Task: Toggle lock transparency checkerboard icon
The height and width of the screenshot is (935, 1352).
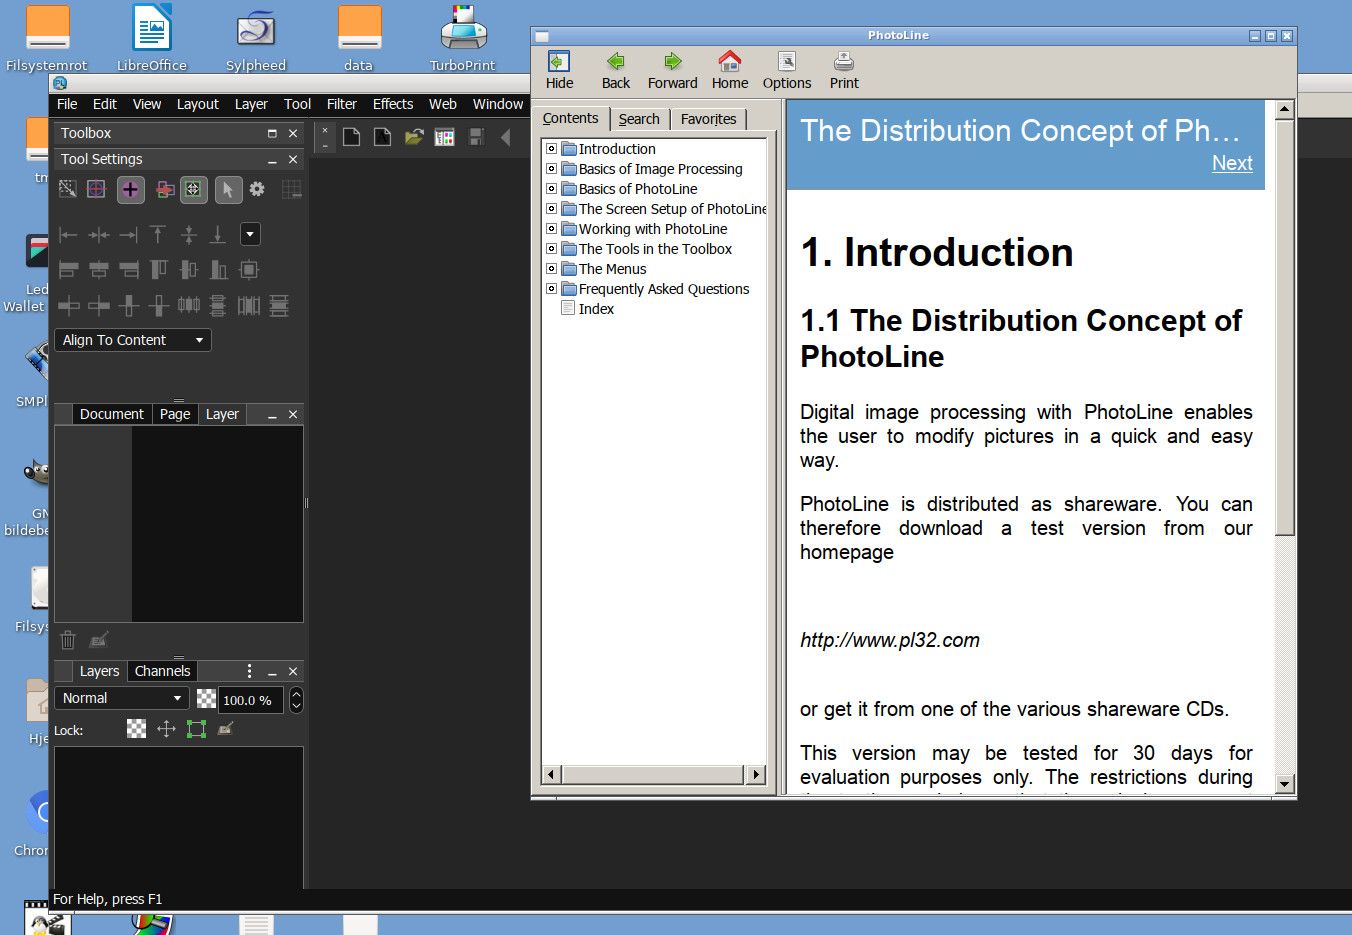Action: tap(136, 729)
